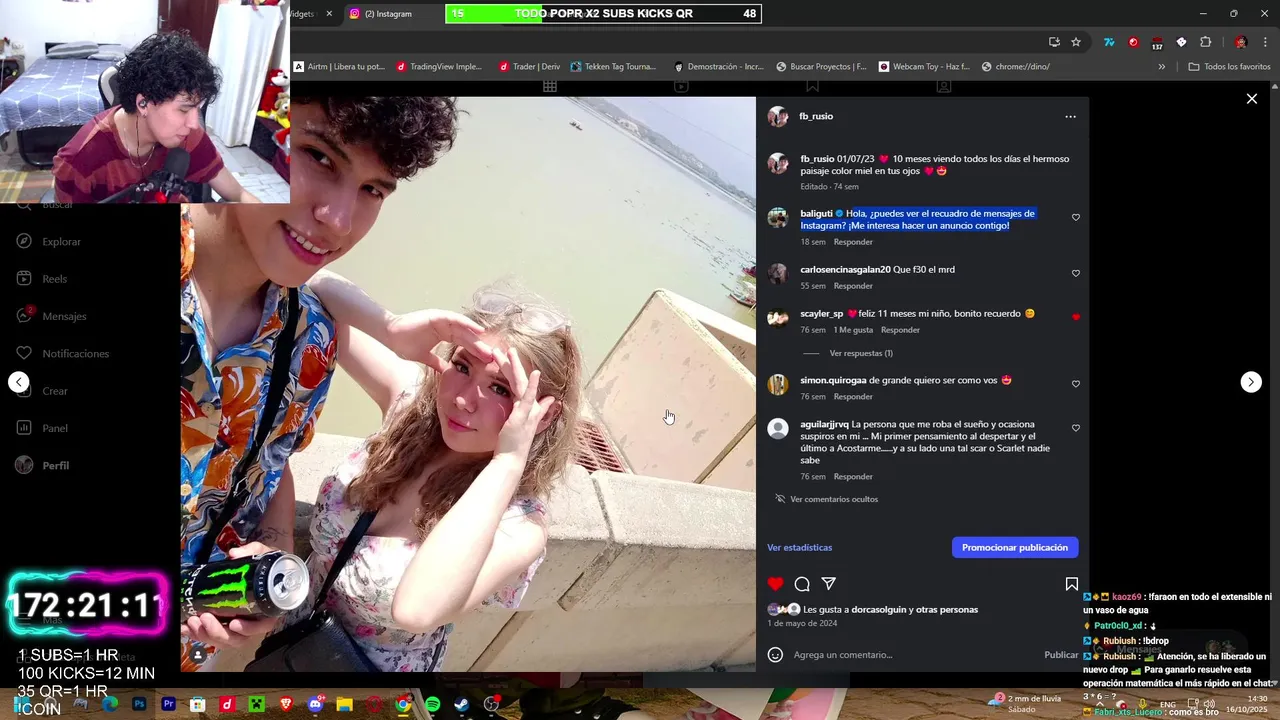Expand Ver respuestas (1)
Screen dimensions: 1280x720
(861, 353)
